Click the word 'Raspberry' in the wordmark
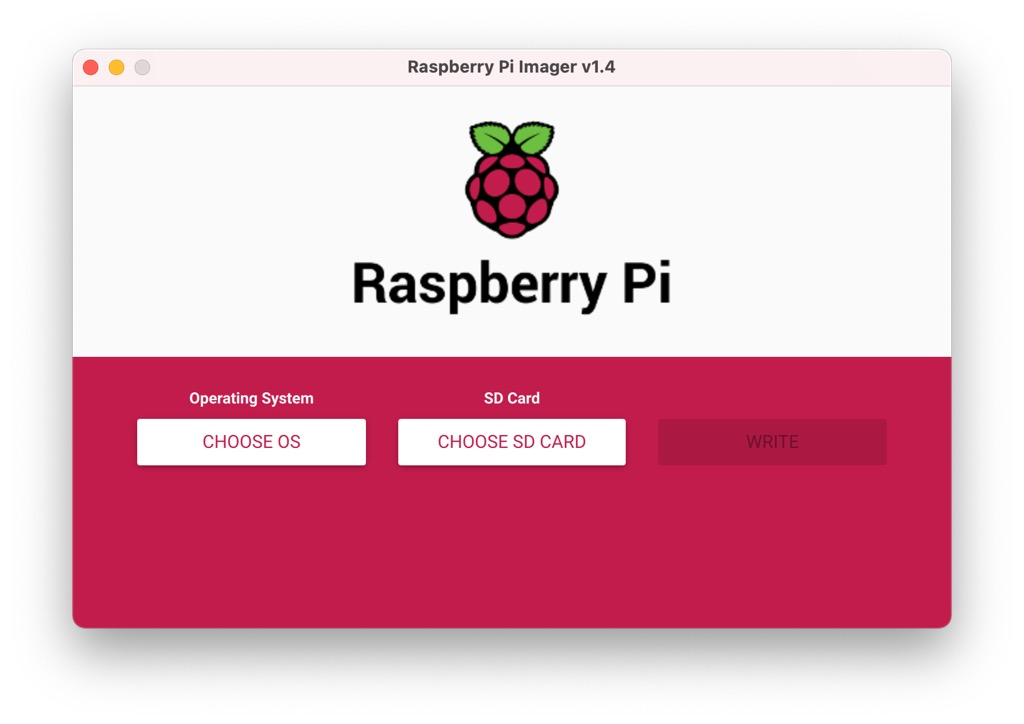 (478, 284)
